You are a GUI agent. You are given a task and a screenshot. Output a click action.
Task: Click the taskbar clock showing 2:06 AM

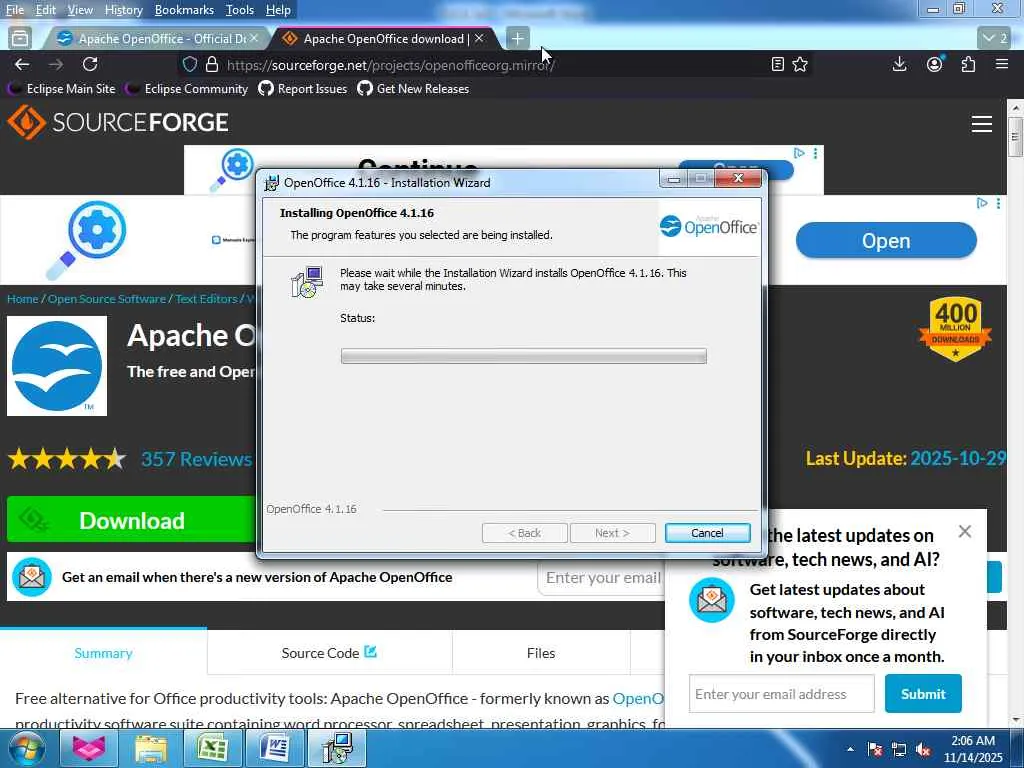(973, 749)
